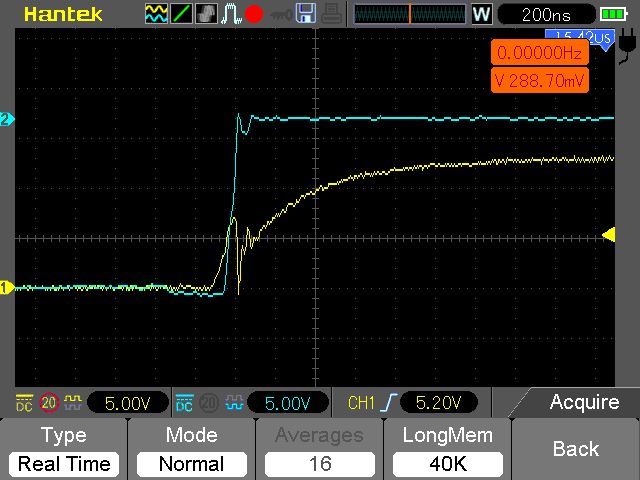Click CH1 yellow probe waveform icon
Viewport: 640px width, 480px height.
[x=73, y=403]
